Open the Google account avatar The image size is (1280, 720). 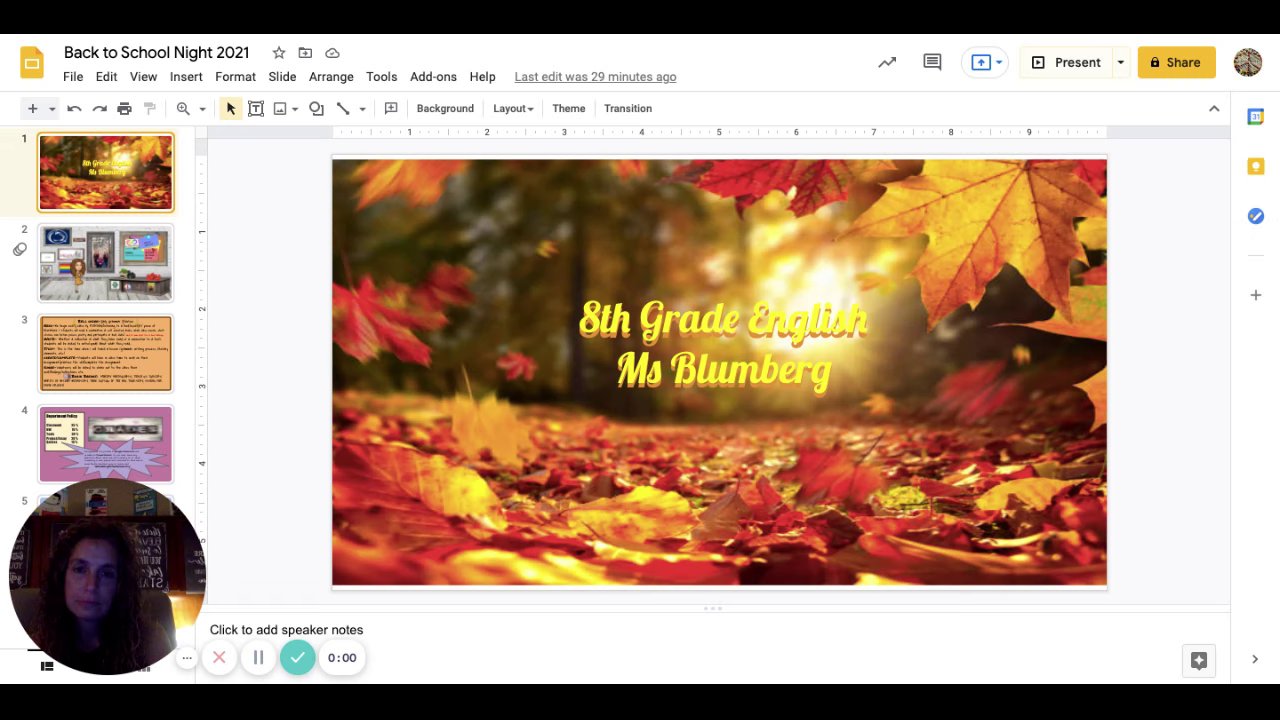[x=1248, y=62]
